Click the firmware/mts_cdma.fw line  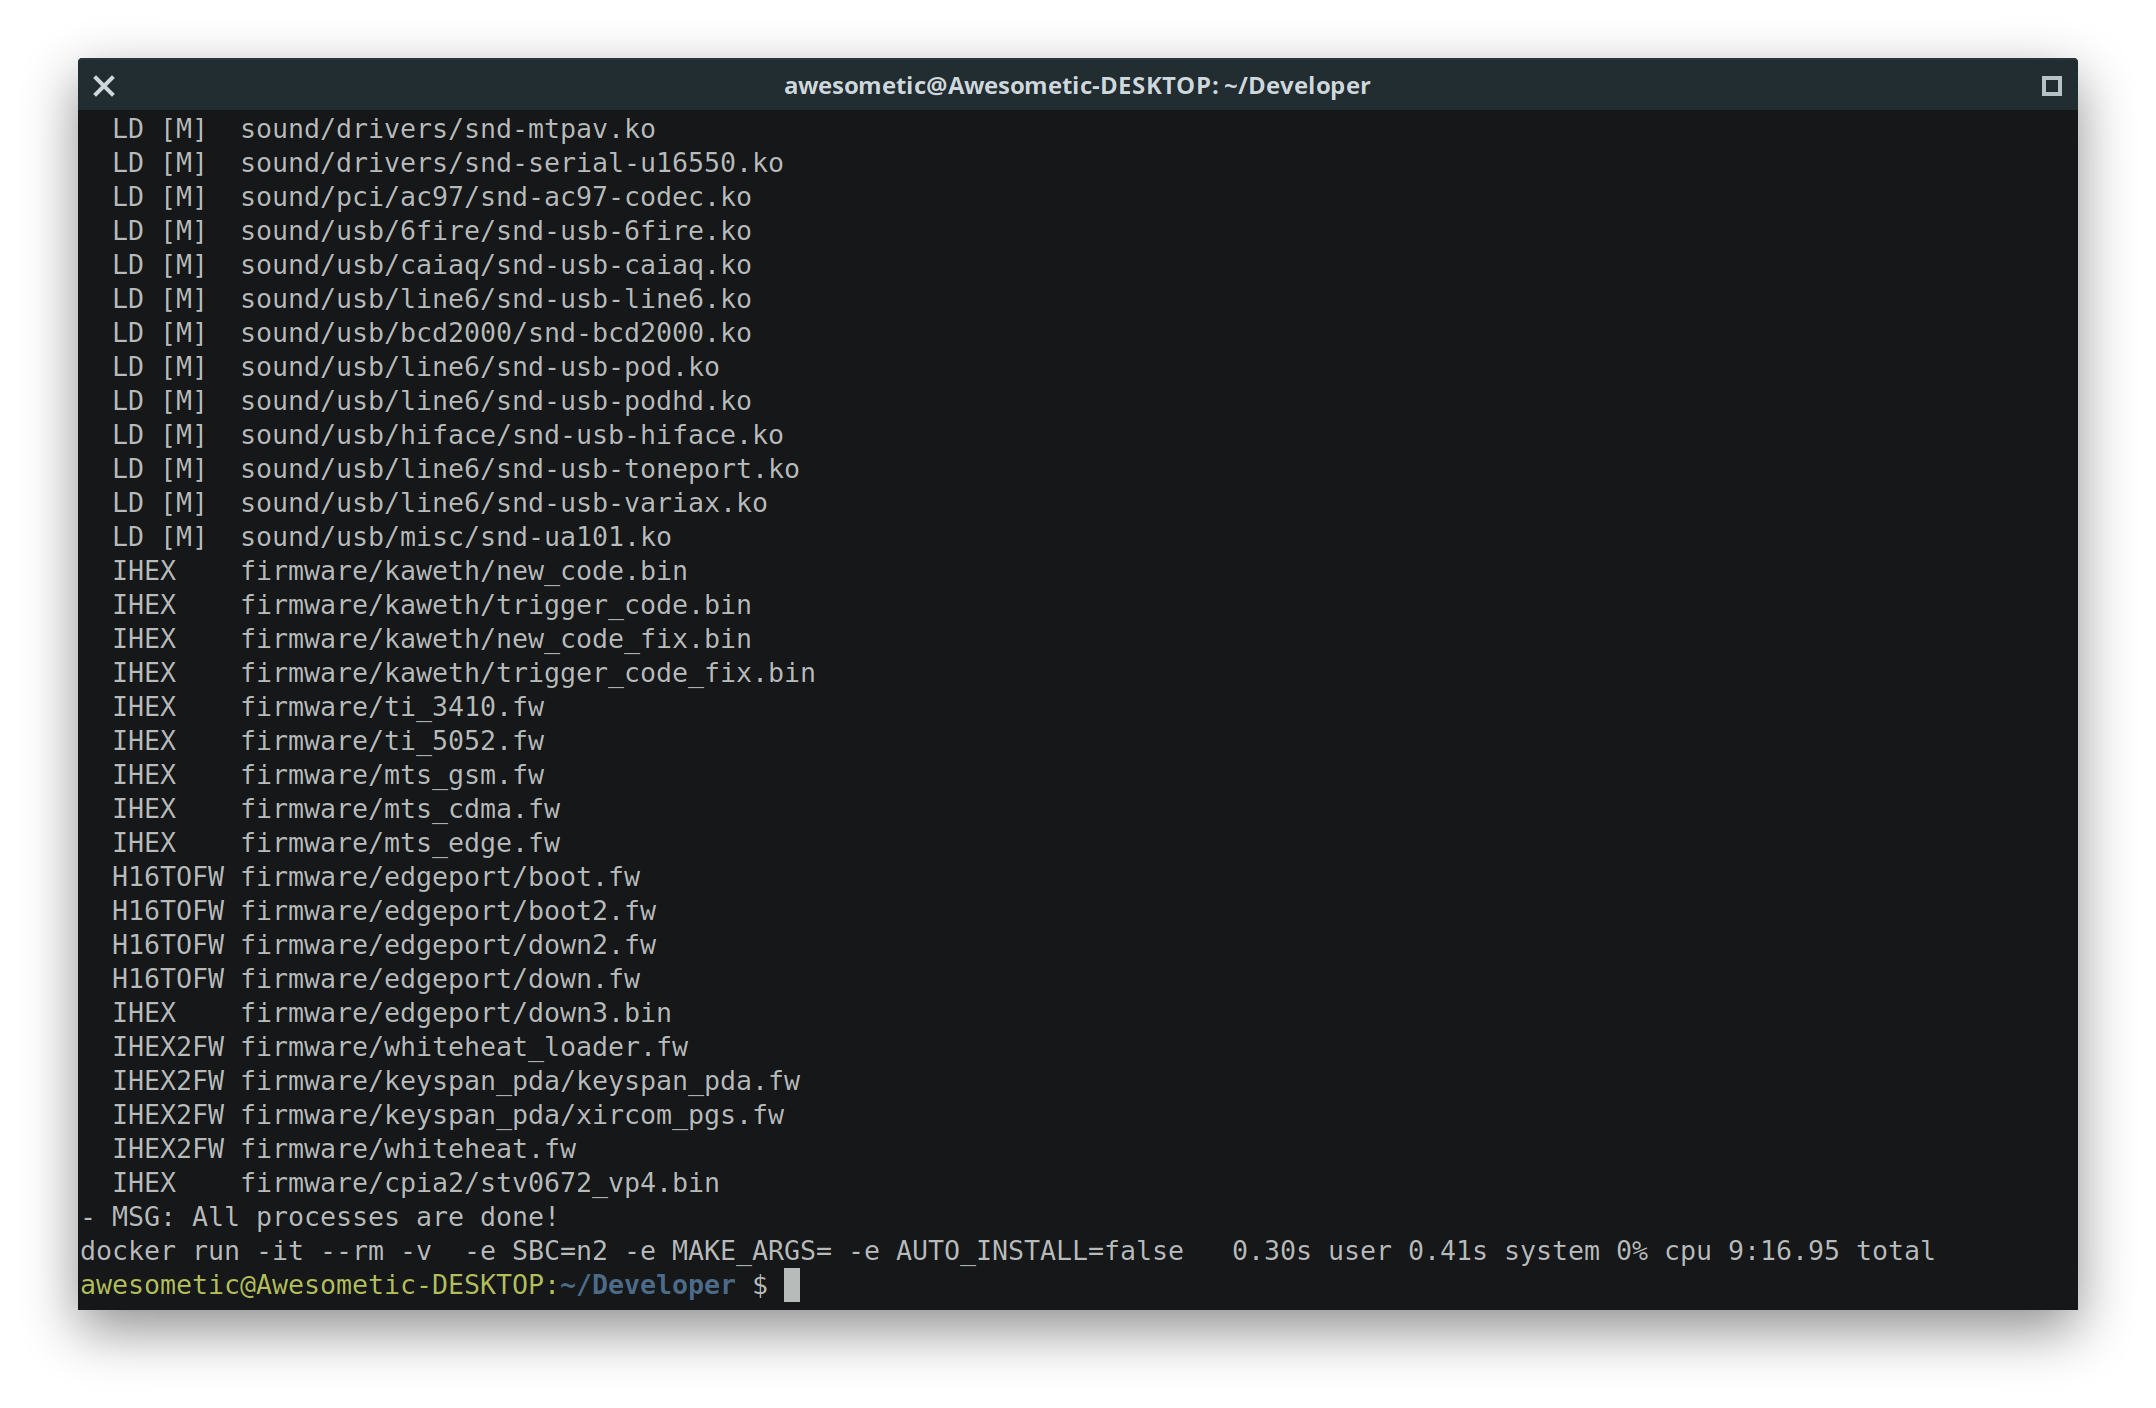pos(400,809)
